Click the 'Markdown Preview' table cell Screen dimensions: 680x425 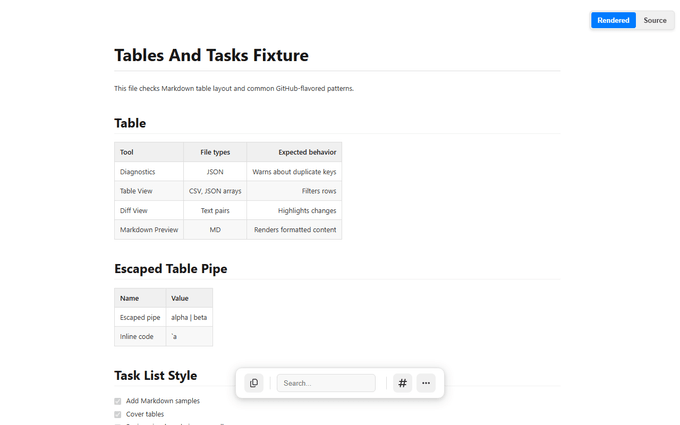tap(149, 229)
